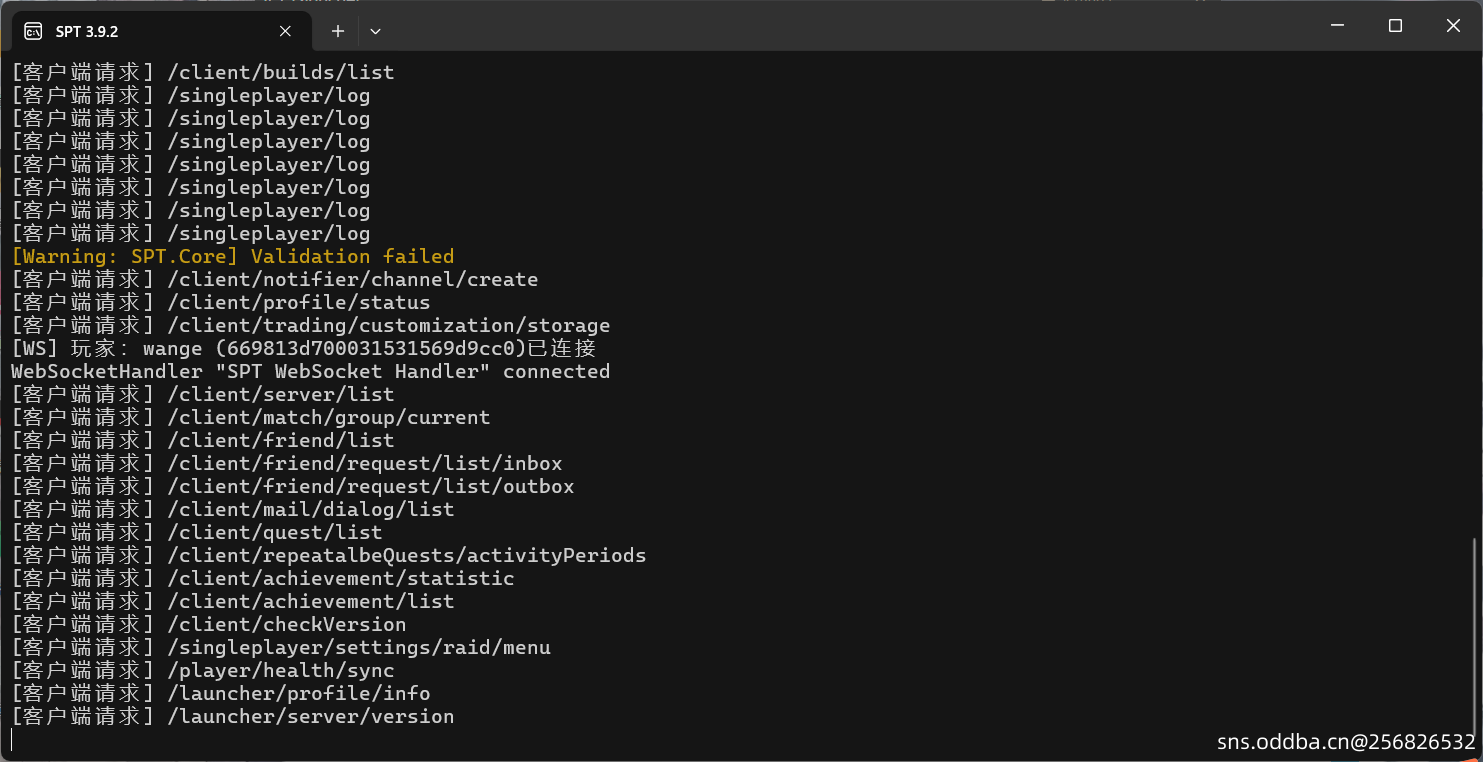Click the yellow "Validation failed" warning line

[x=232, y=257]
